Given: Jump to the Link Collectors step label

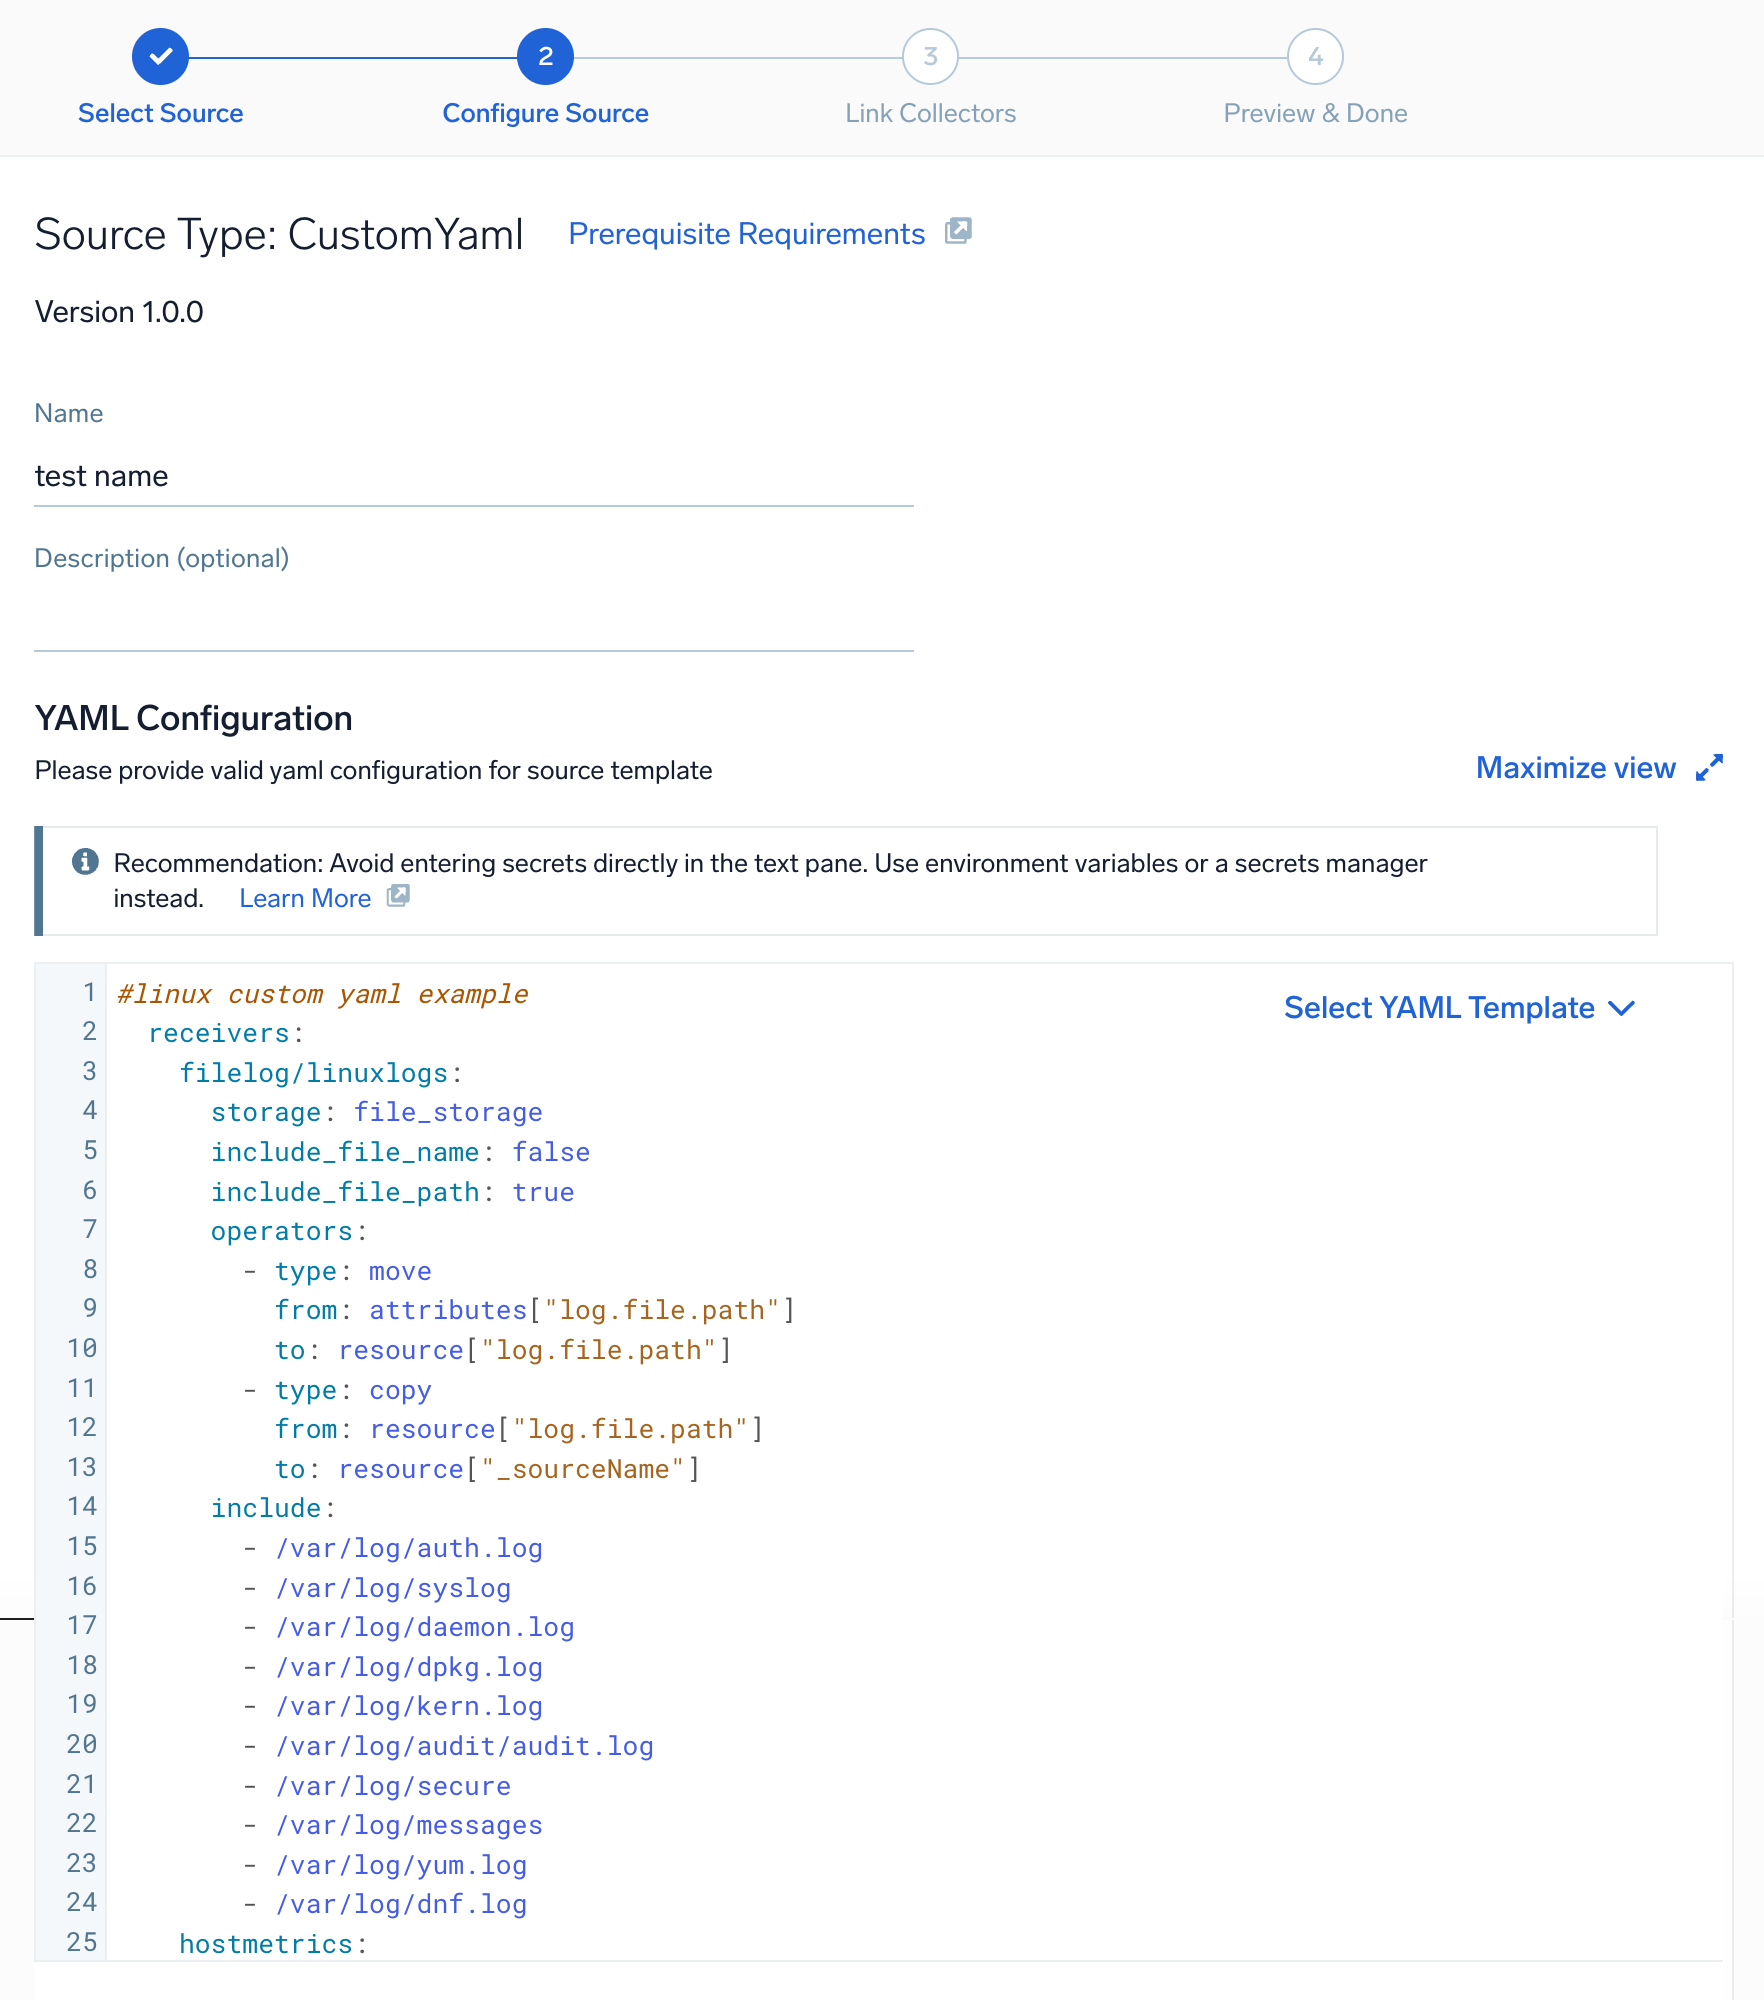Looking at the screenshot, I should [930, 113].
